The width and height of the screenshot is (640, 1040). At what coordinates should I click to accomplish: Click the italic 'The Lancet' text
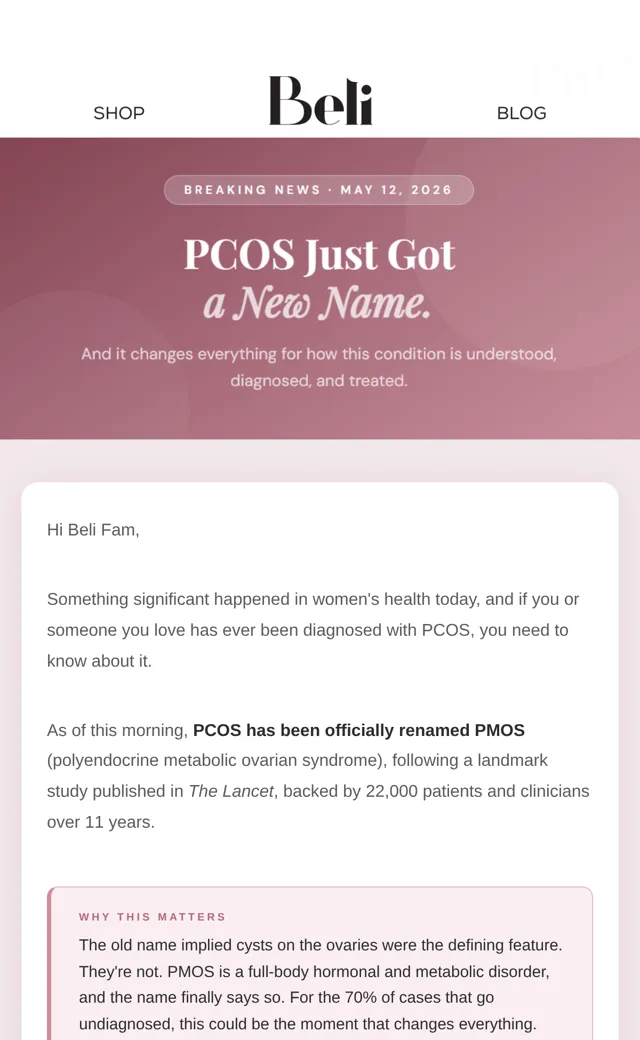pyautogui.click(x=231, y=791)
